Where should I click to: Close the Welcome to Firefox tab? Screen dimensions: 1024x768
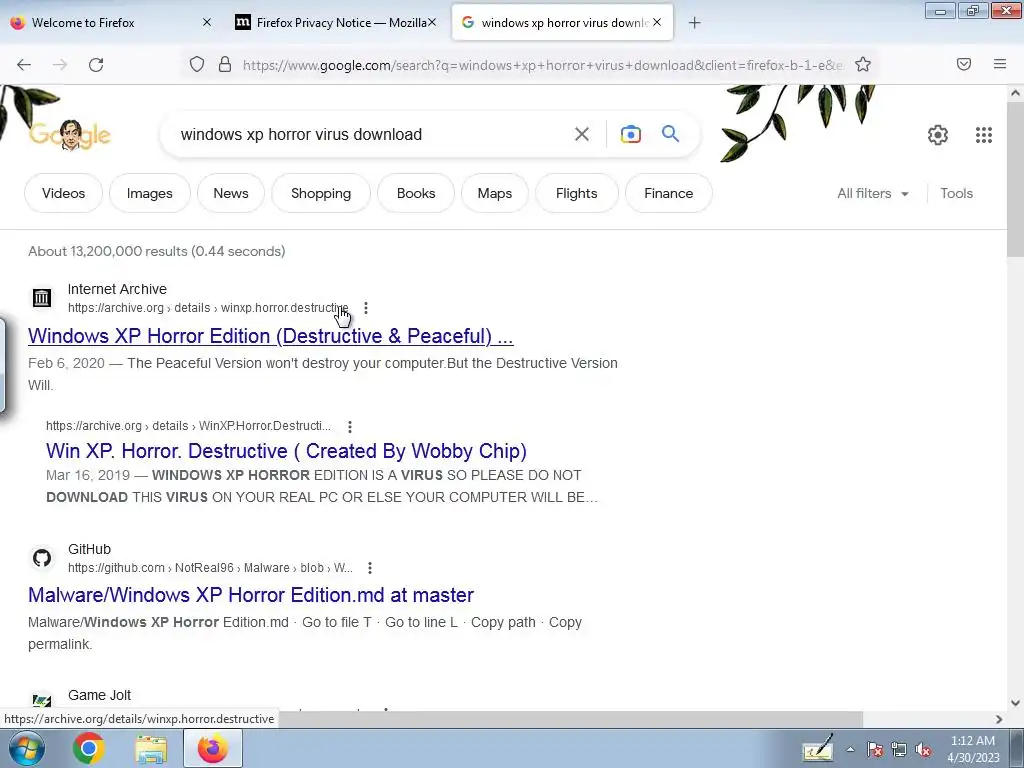click(x=206, y=22)
